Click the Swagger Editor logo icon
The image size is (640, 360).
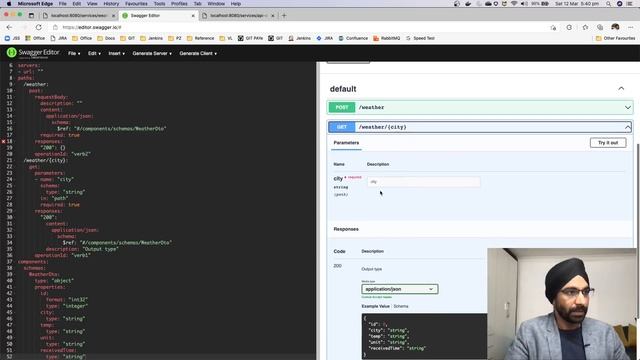(11, 53)
